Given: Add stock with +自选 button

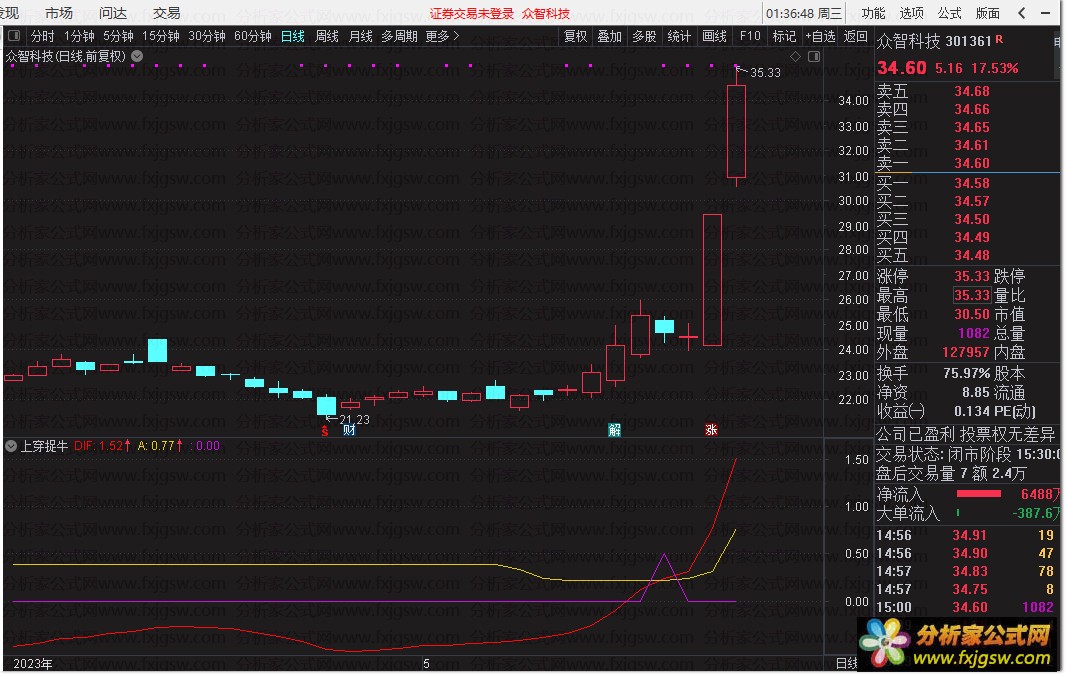Looking at the screenshot, I should [820, 36].
